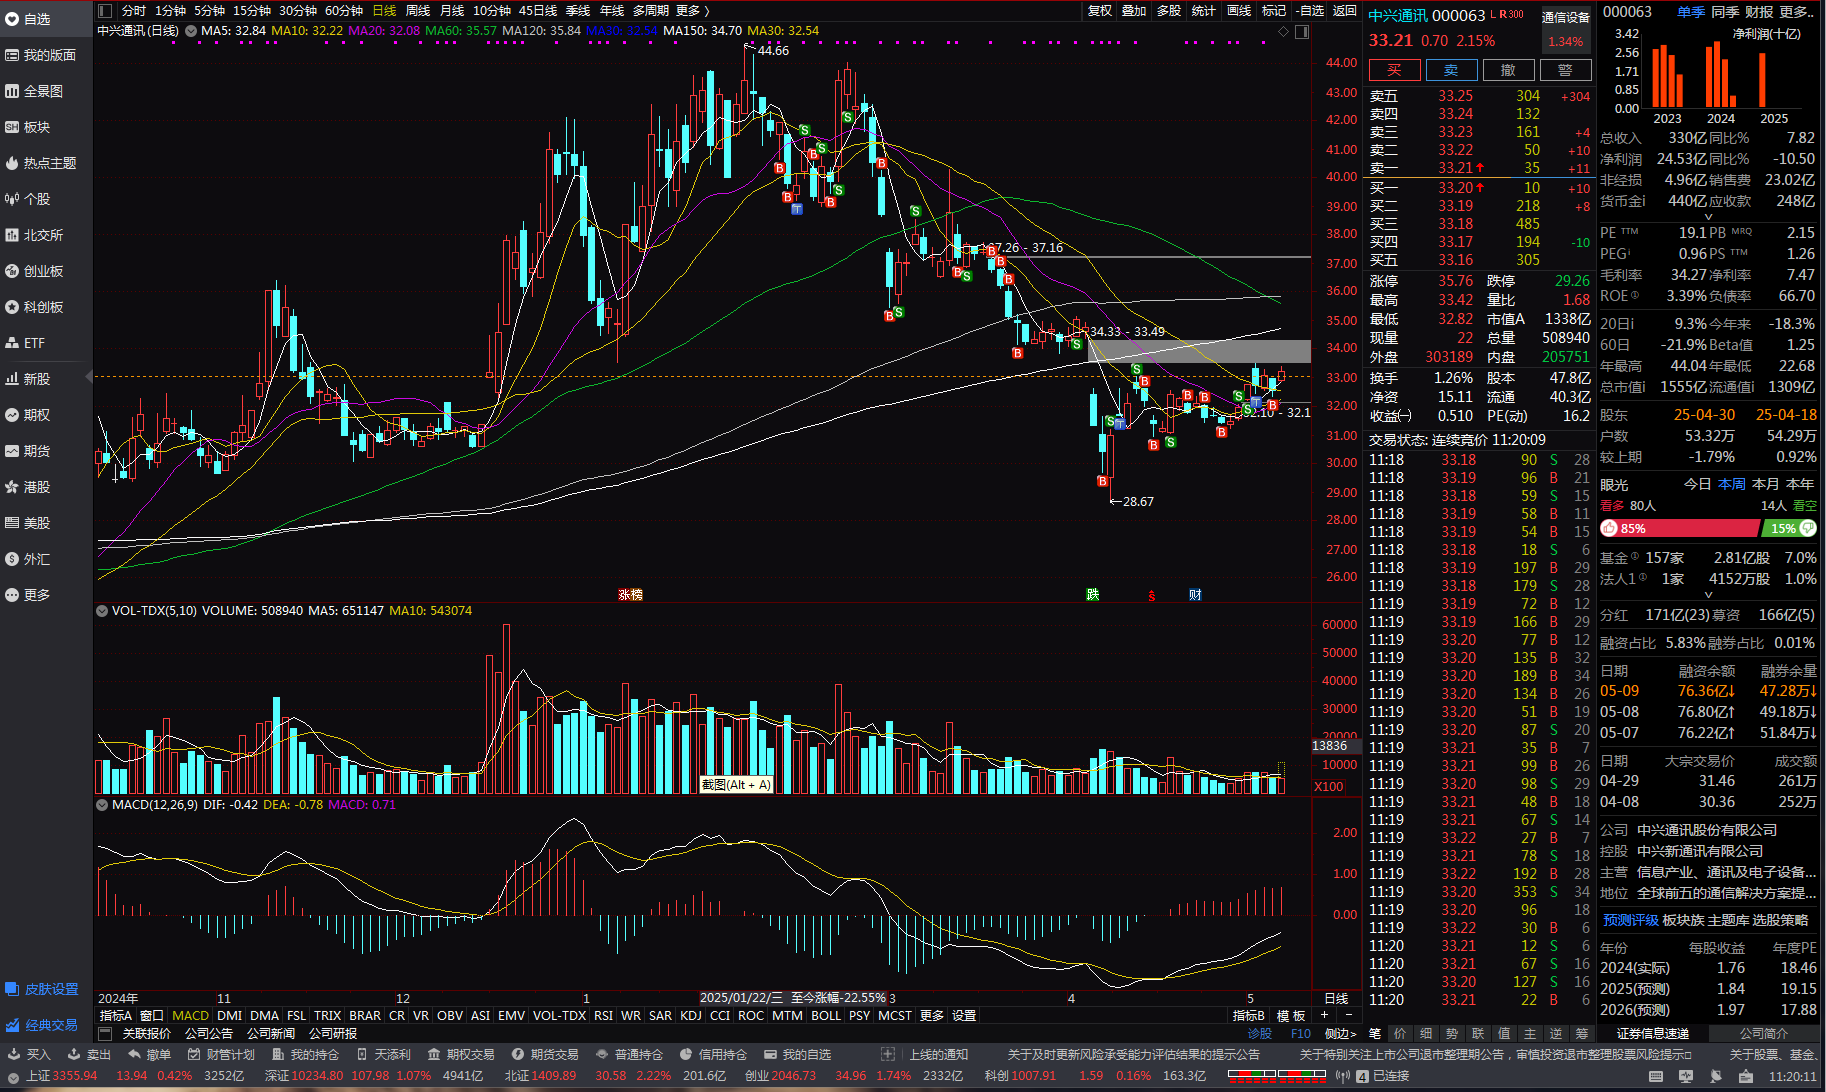Switch to 公司简介 tab
Viewport: 1826px width, 1092px height.
1764,1033
